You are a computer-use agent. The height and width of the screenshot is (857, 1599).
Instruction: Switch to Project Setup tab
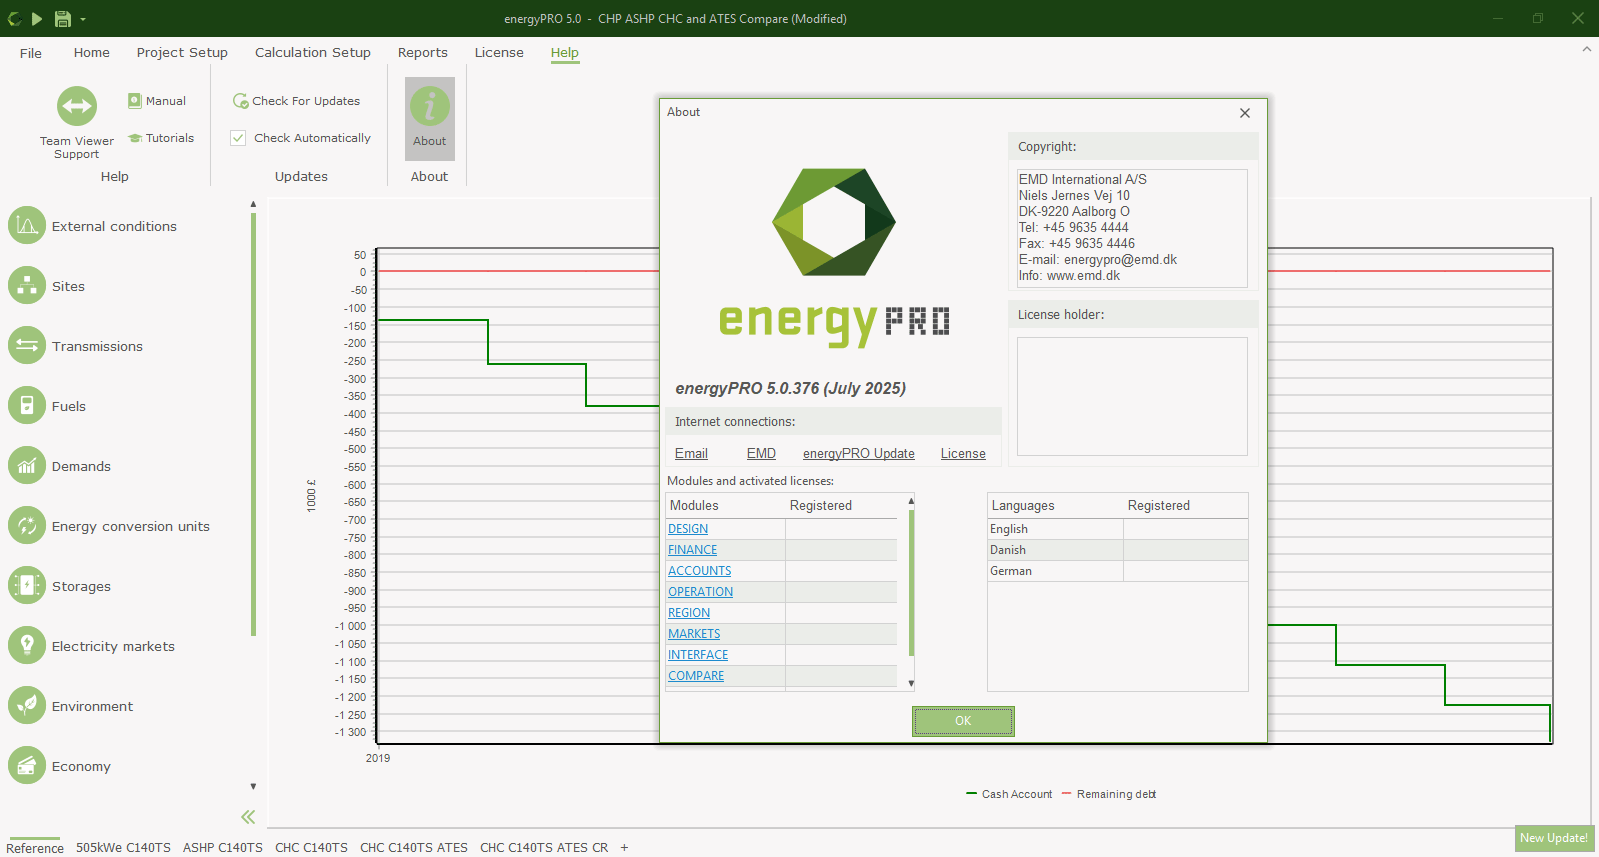182,53
